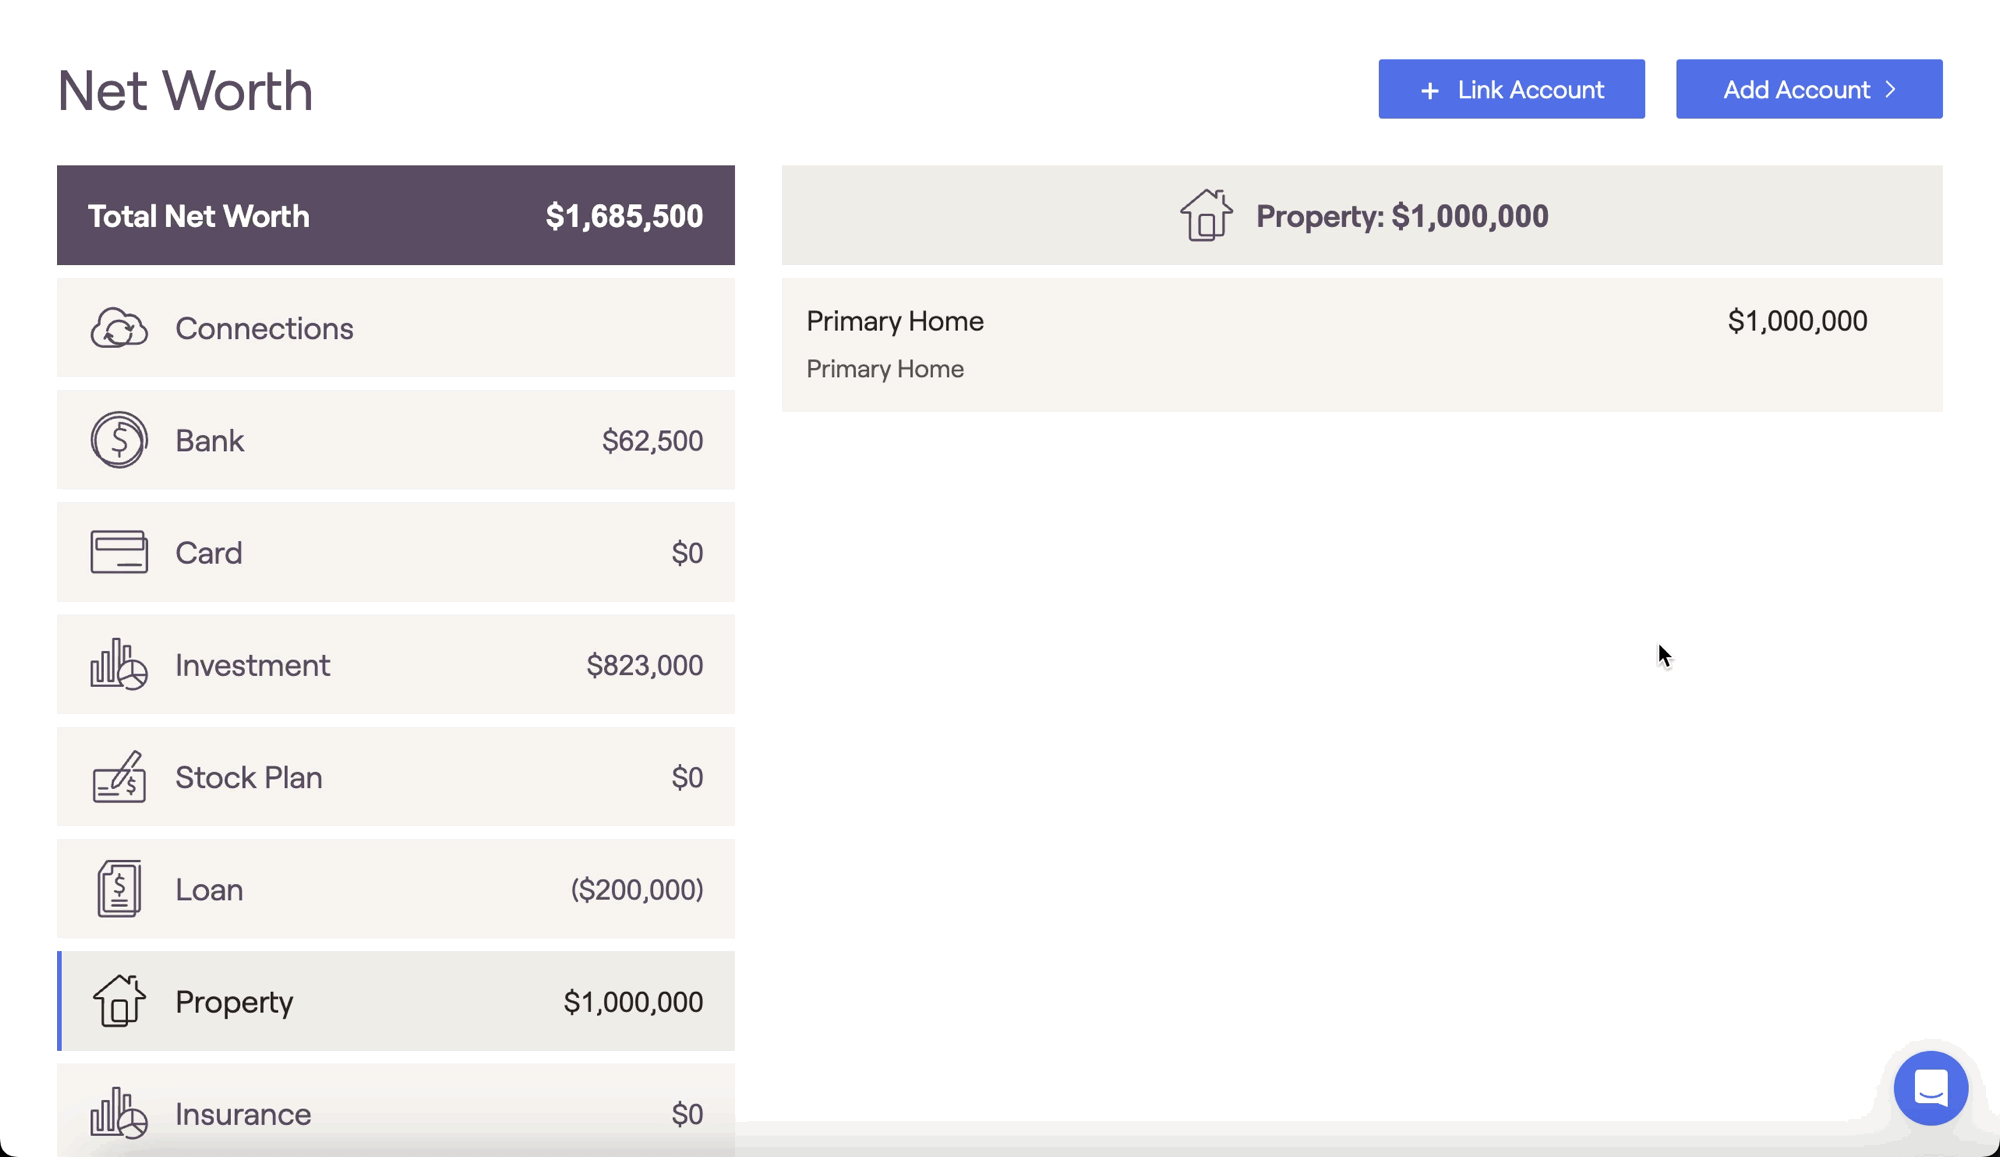Click the Total Net Worth summary bar
2000x1157 pixels.
coord(396,215)
